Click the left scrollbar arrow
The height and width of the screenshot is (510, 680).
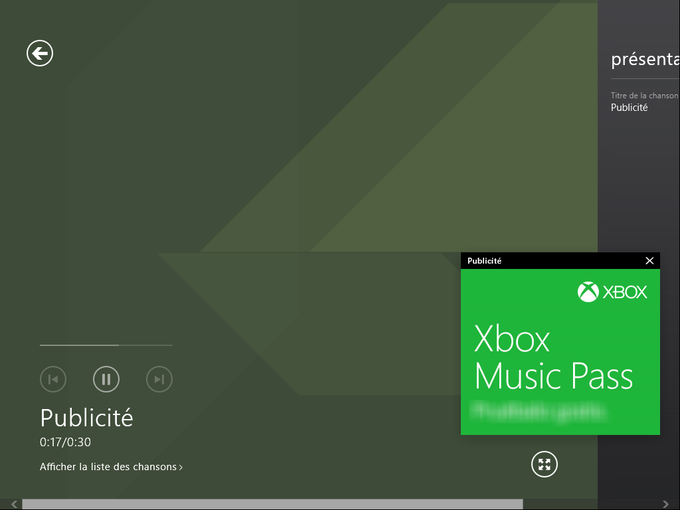(x=13, y=504)
